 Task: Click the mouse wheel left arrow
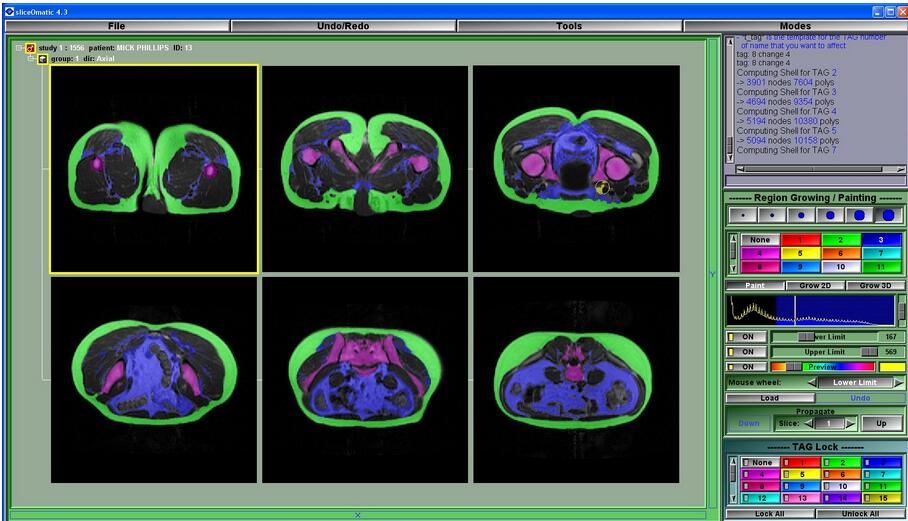click(812, 383)
